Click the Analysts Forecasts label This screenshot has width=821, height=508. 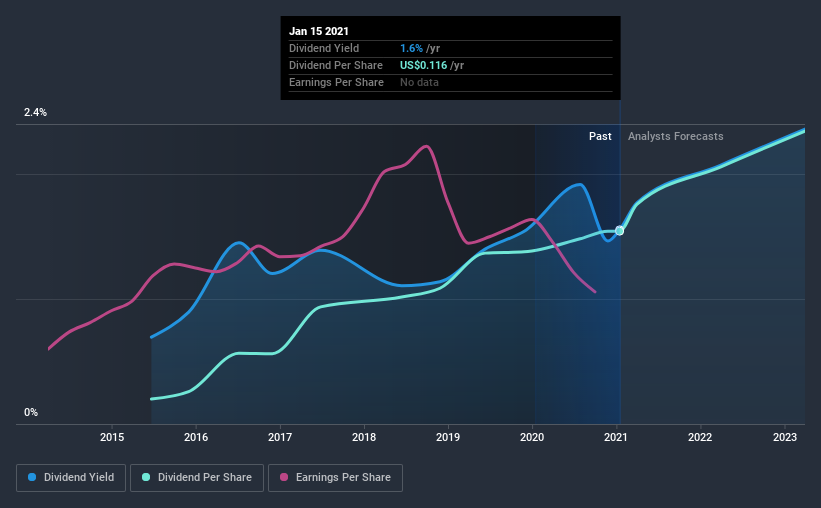click(x=675, y=136)
